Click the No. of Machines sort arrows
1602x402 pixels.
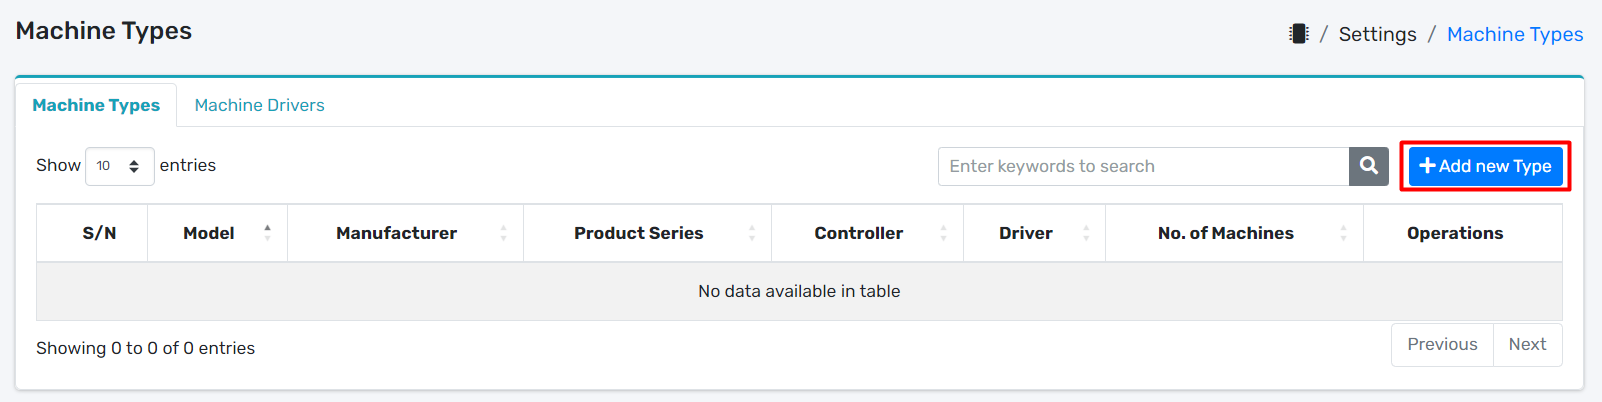[x=1343, y=233]
